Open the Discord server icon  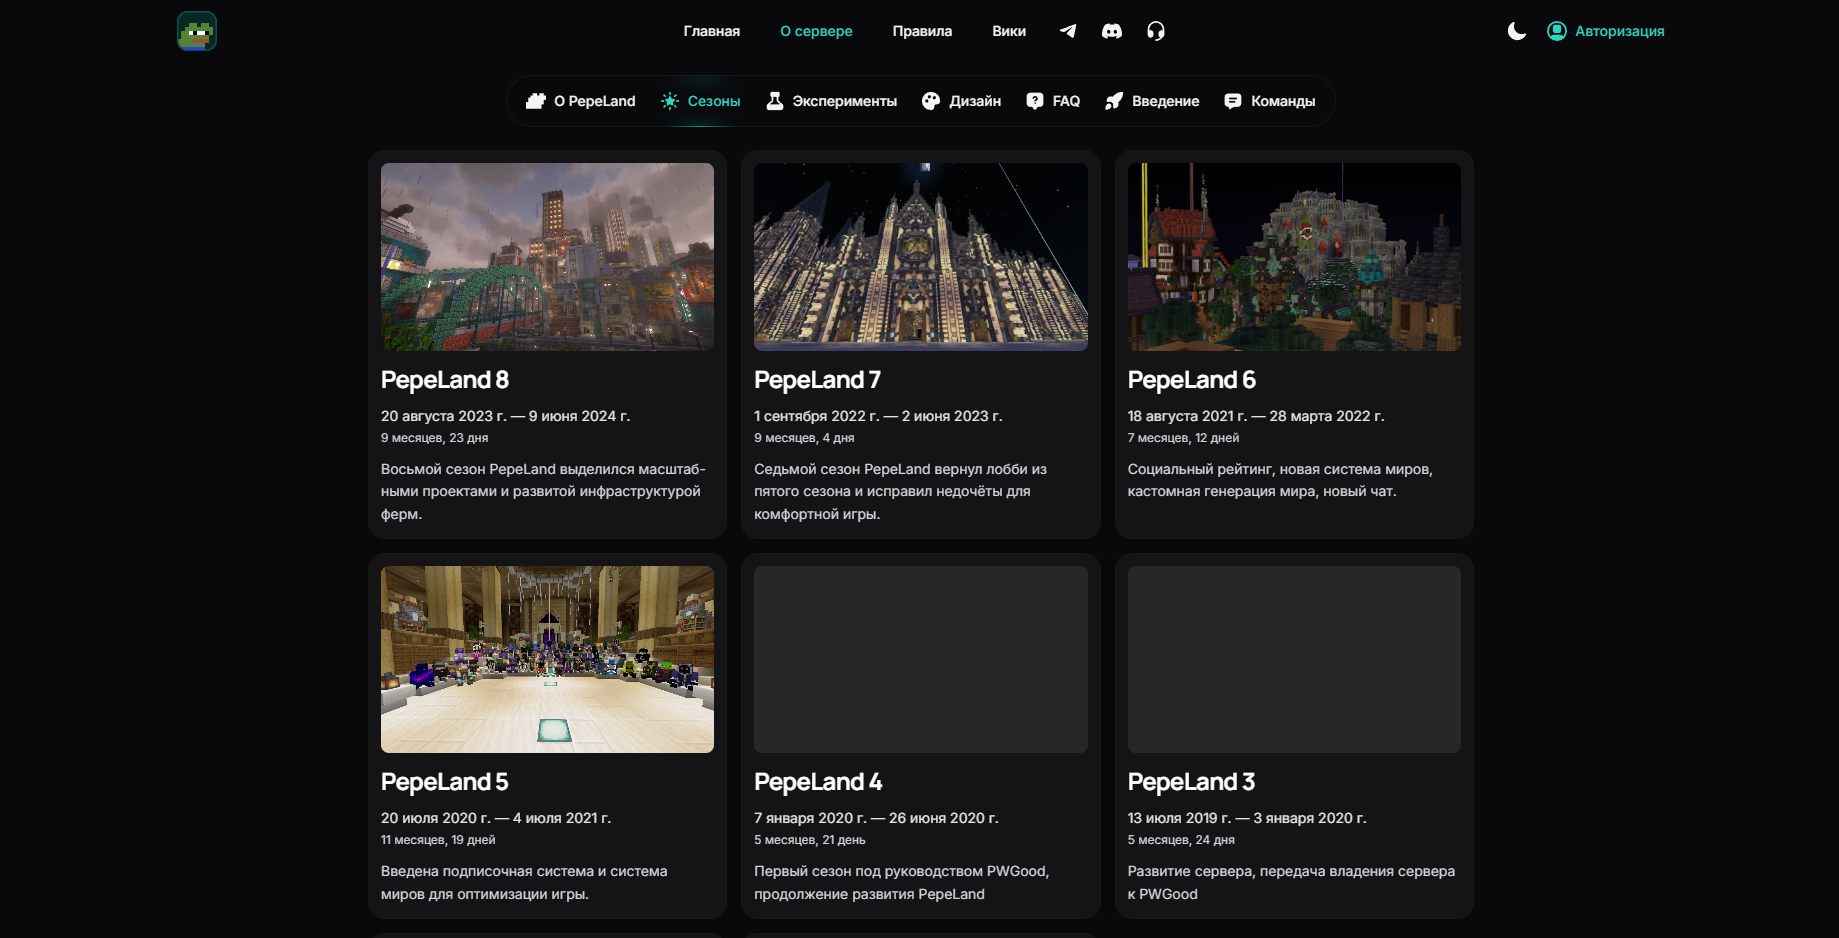pos(1112,31)
